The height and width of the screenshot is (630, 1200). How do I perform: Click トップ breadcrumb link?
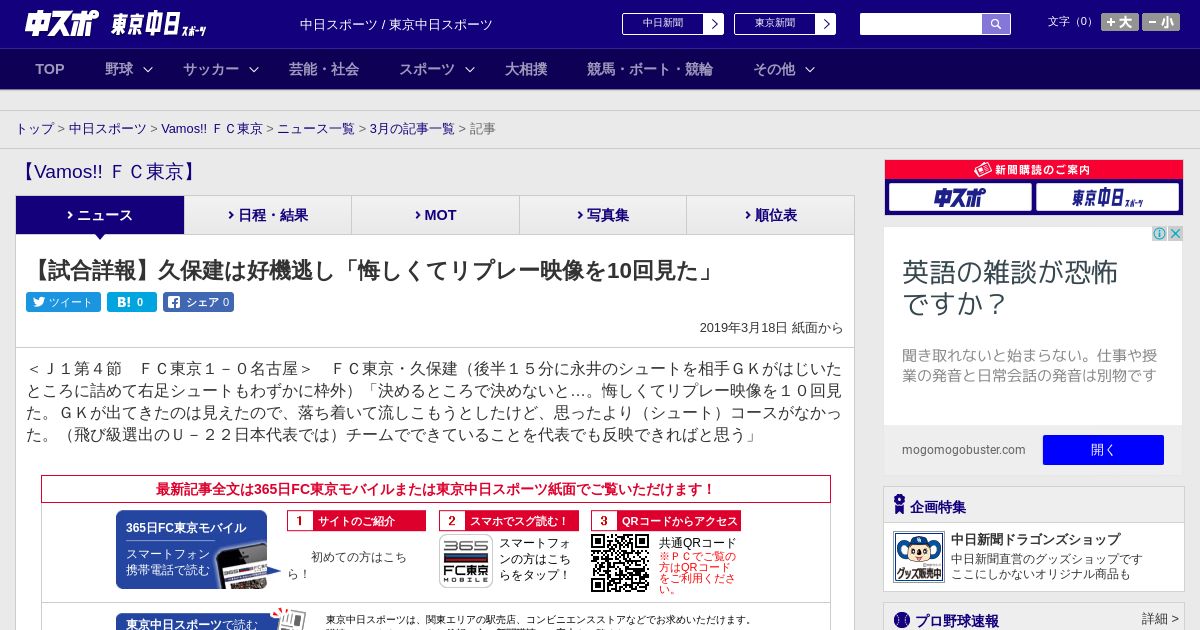coord(34,129)
